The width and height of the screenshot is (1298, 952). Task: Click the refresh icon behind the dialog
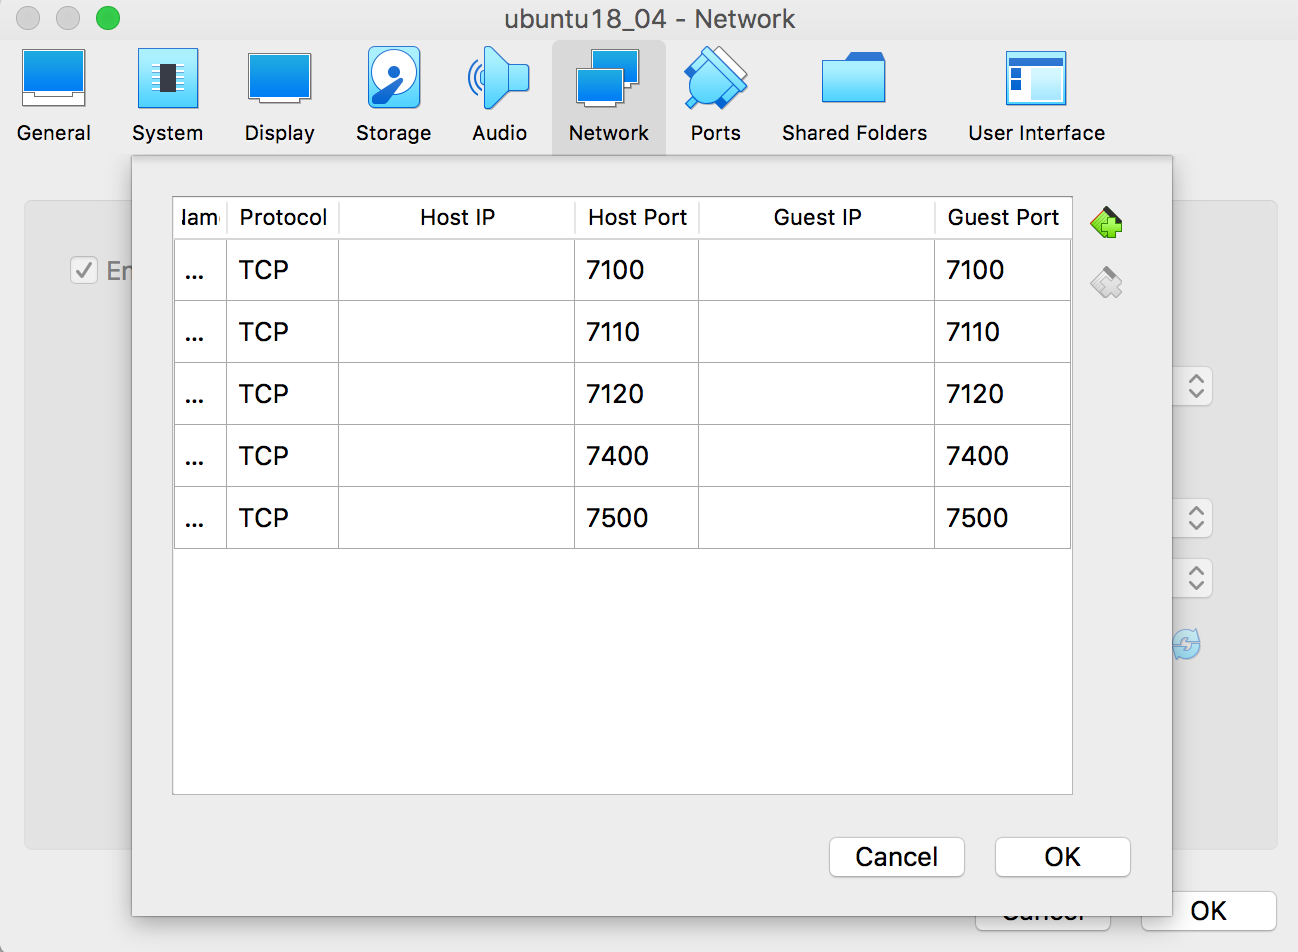tap(1186, 644)
